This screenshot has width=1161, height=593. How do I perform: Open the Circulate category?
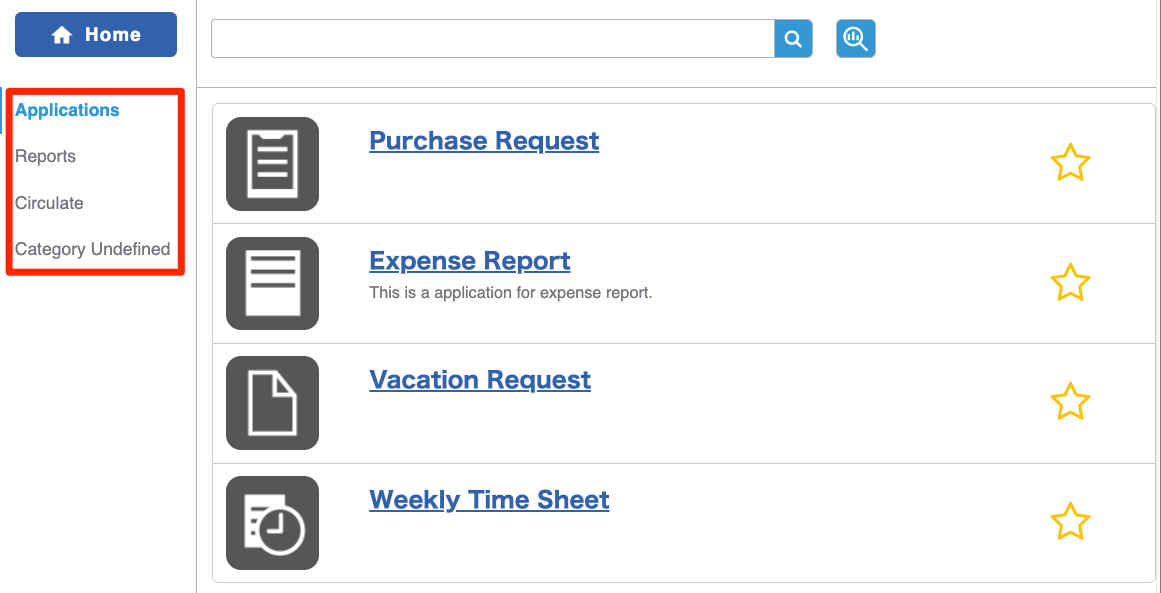coord(49,203)
